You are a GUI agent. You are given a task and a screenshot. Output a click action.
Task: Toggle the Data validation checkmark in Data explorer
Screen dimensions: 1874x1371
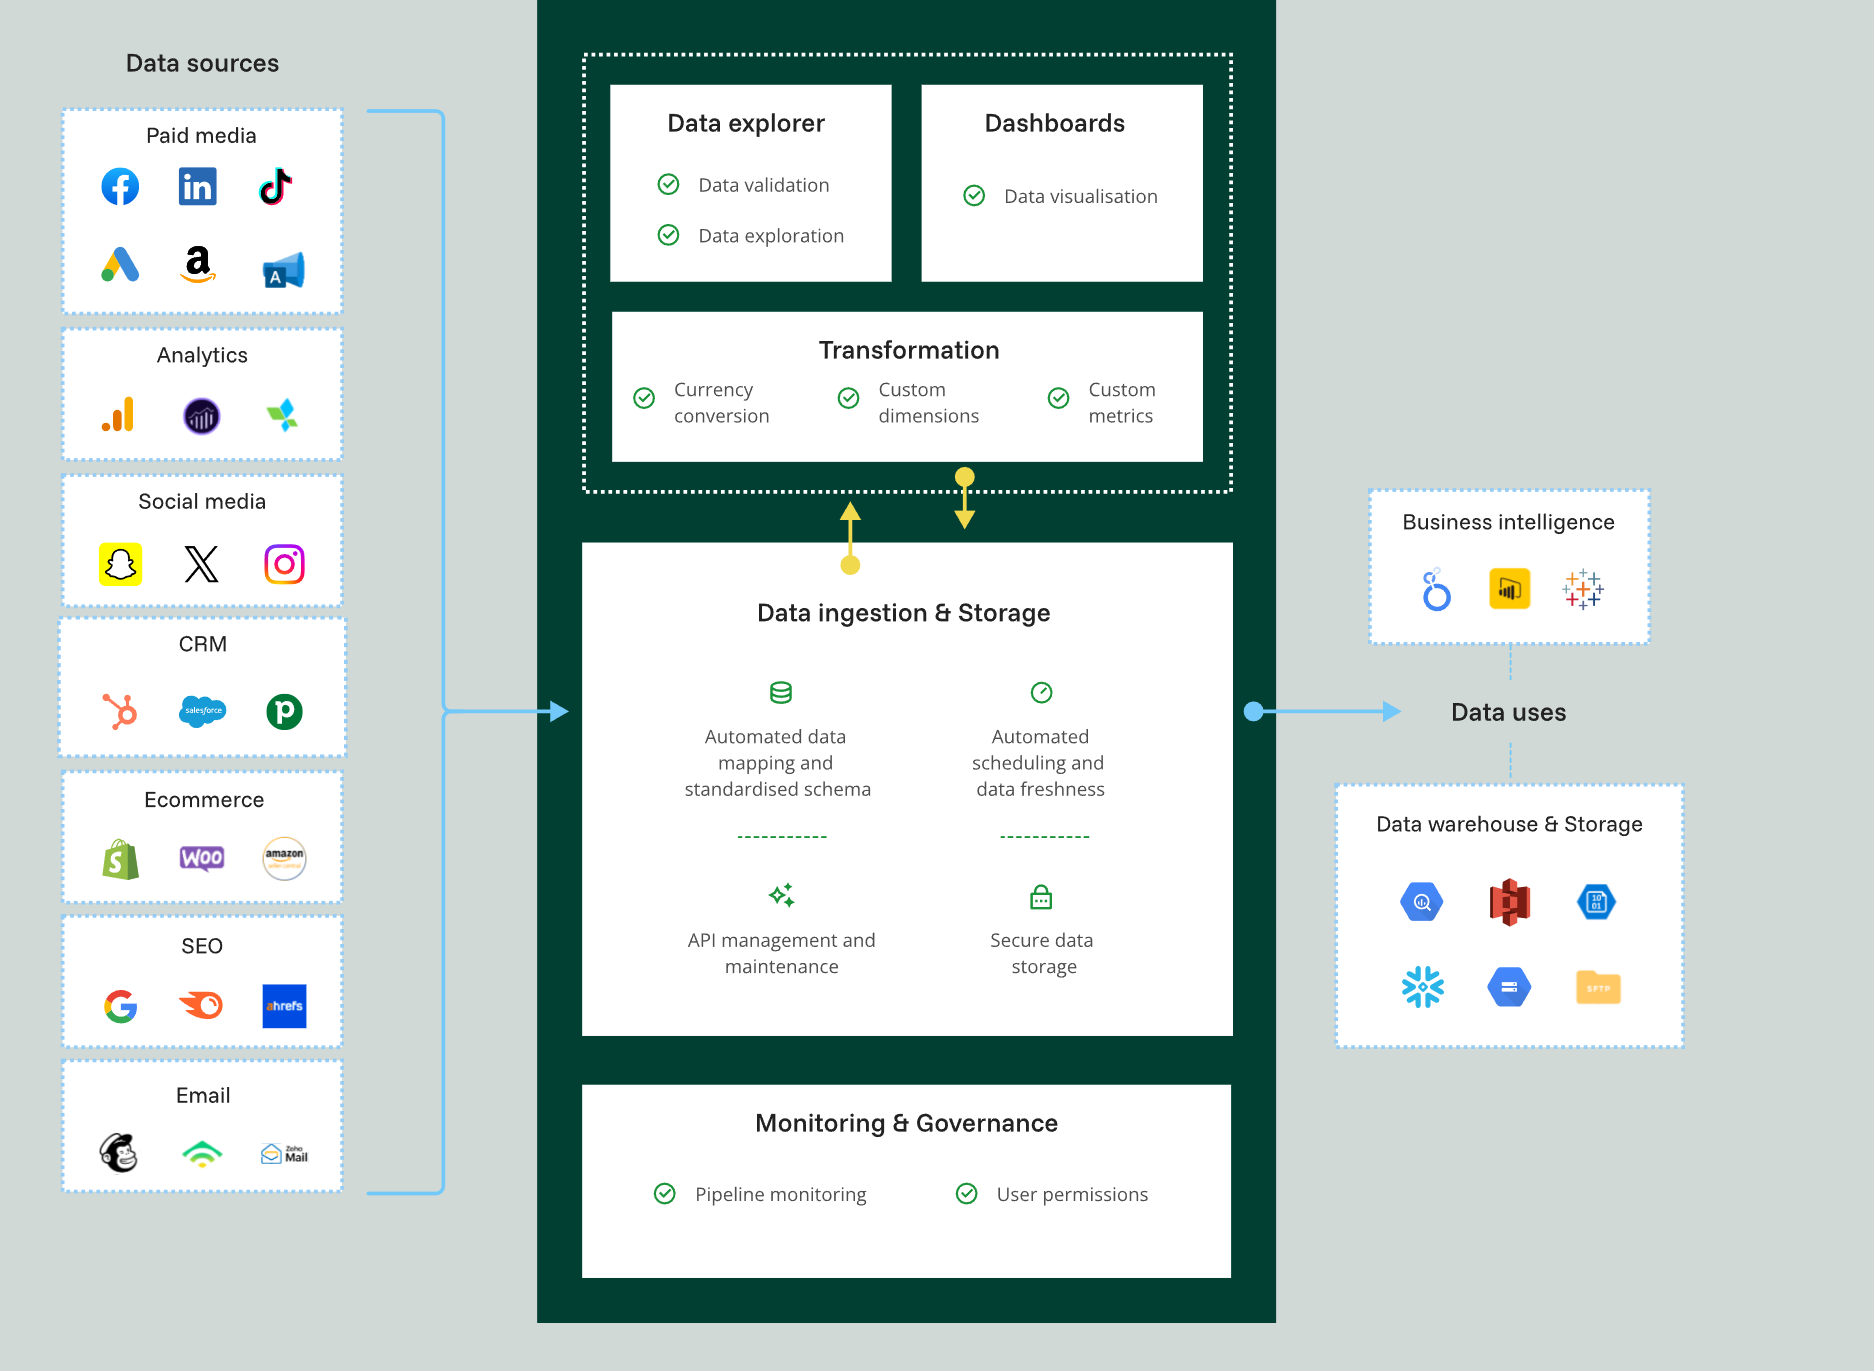pyautogui.click(x=668, y=184)
